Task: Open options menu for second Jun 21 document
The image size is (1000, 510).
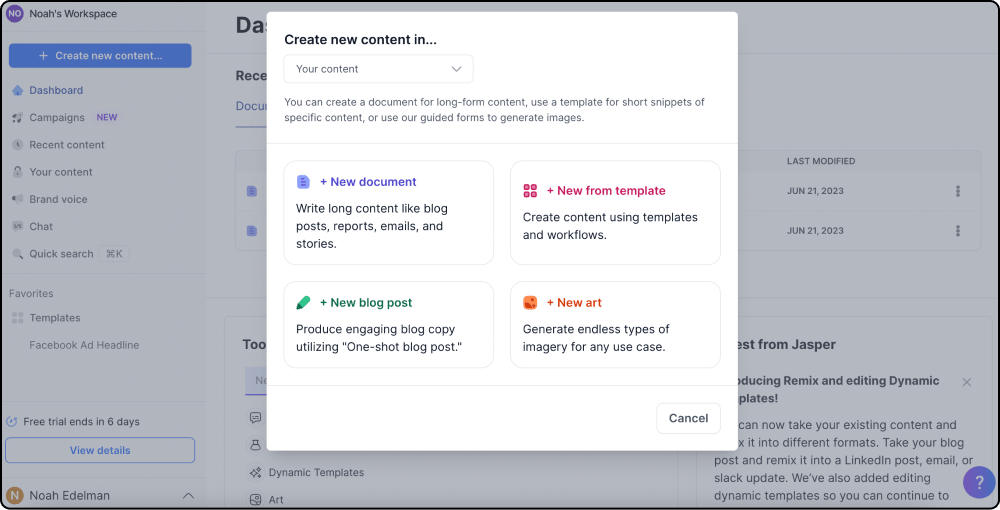Action: tap(957, 231)
